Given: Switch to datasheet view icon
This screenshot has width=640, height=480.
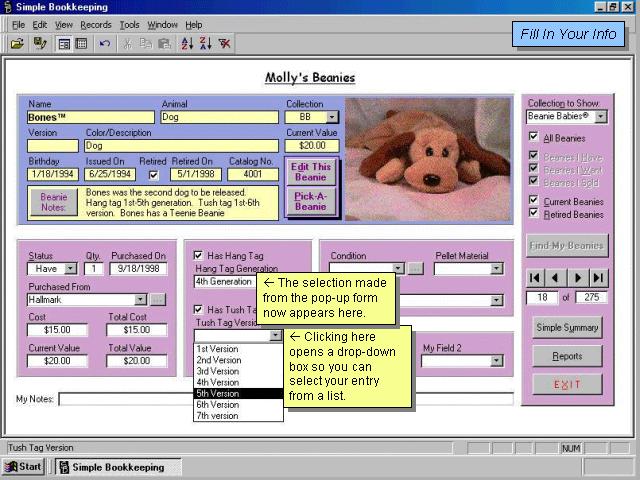Looking at the screenshot, I should [x=81, y=44].
